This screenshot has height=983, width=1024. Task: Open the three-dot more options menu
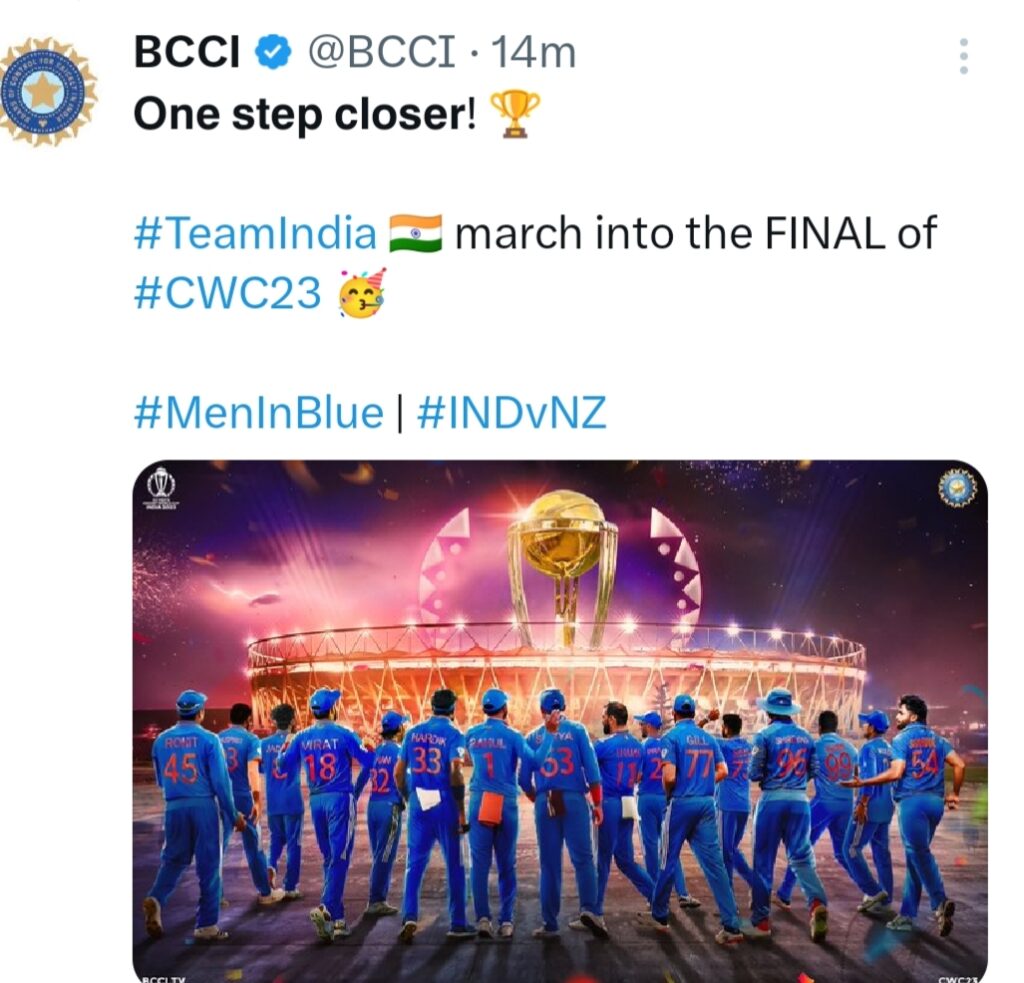(963, 57)
